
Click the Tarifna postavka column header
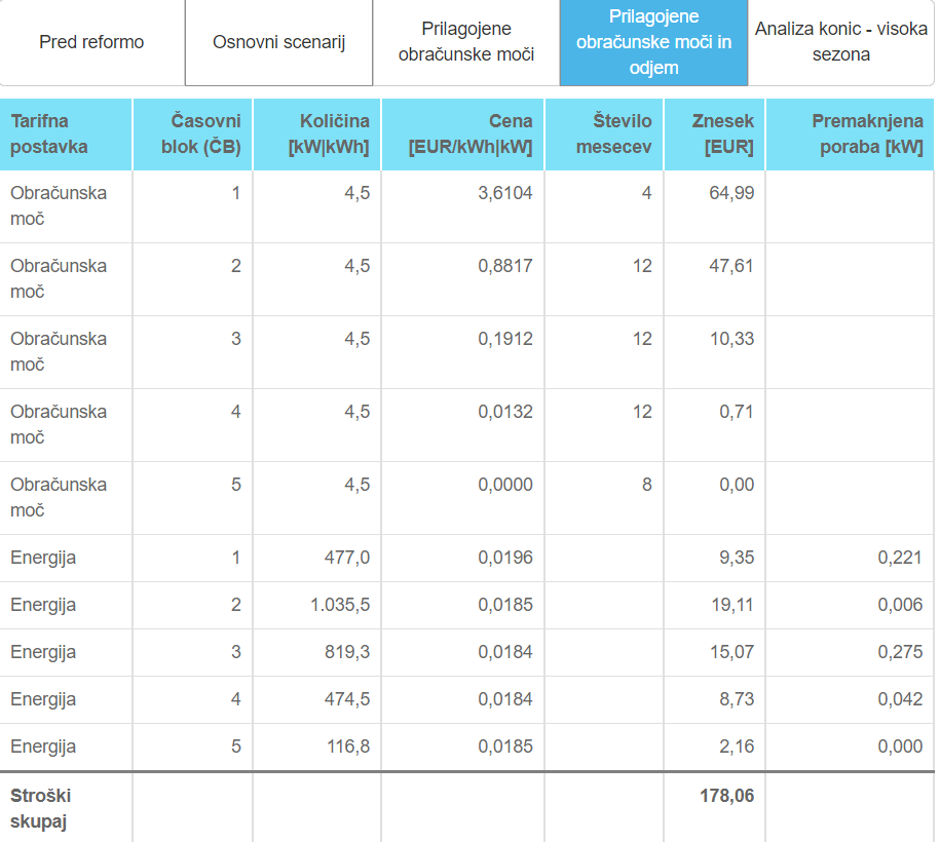pos(49,134)
